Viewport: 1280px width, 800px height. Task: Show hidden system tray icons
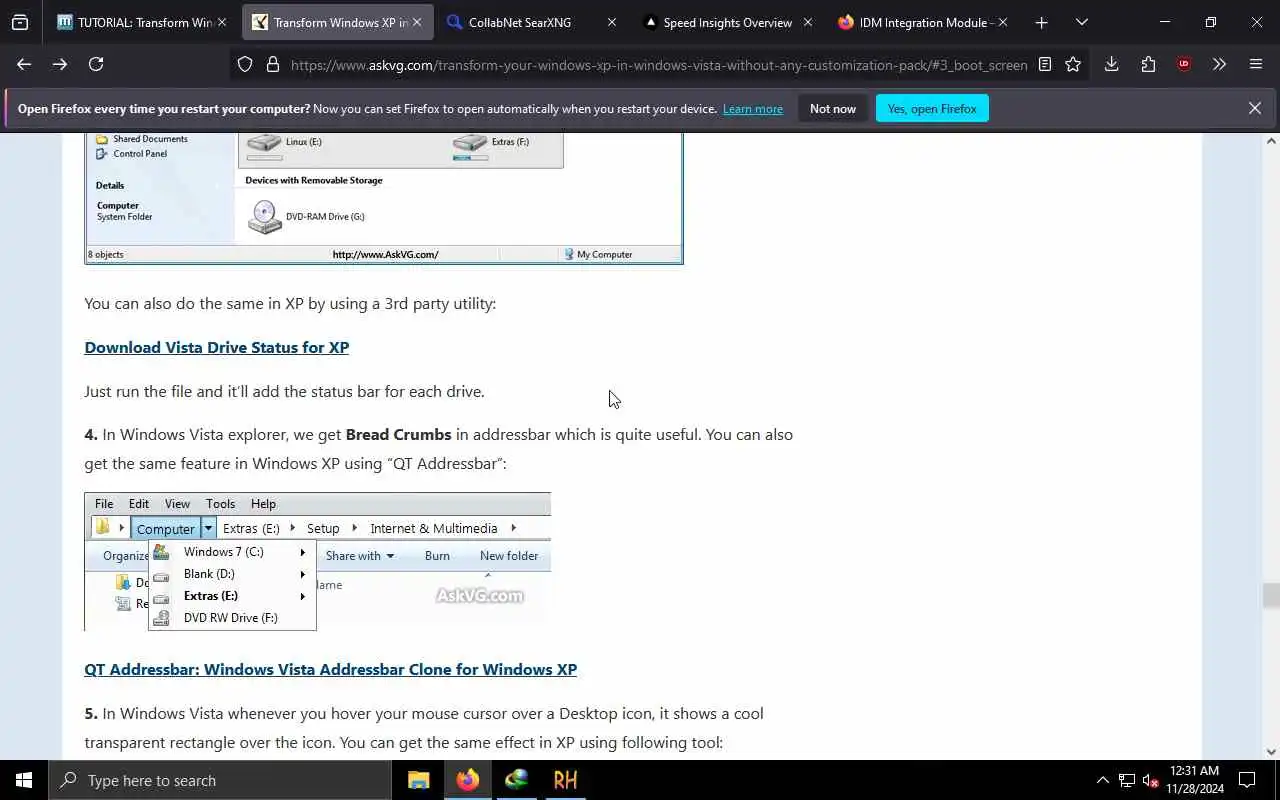tap(1103, 780)
